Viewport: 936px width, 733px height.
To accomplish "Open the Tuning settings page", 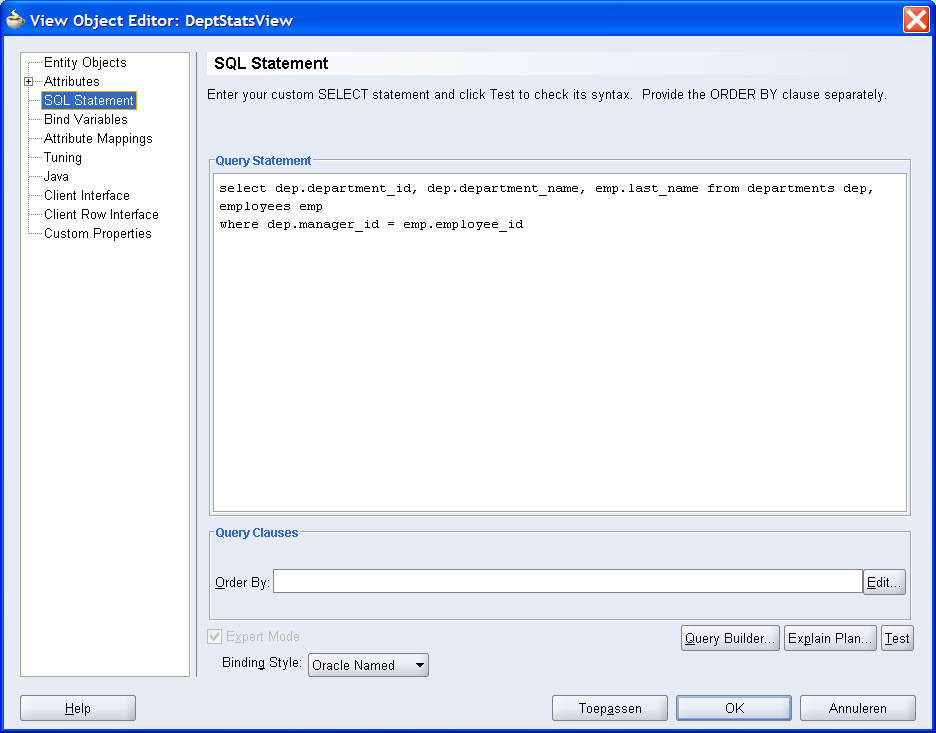I will point(63,158).
